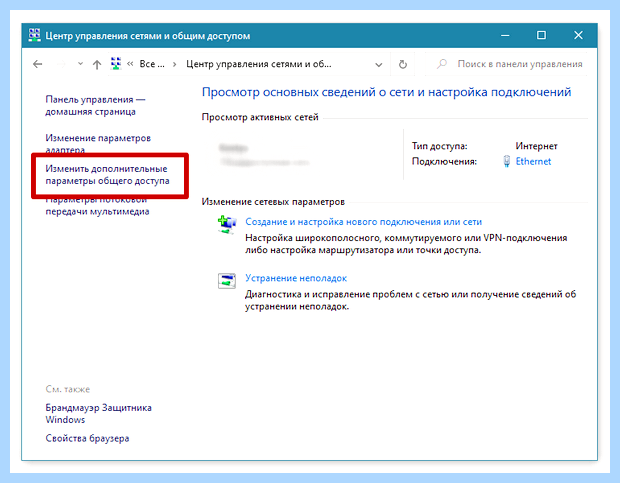The width and height of the screenshot is (620, 483).
Task: Click the Ethernet adapter icon
Action: click(x=507, y=161)
